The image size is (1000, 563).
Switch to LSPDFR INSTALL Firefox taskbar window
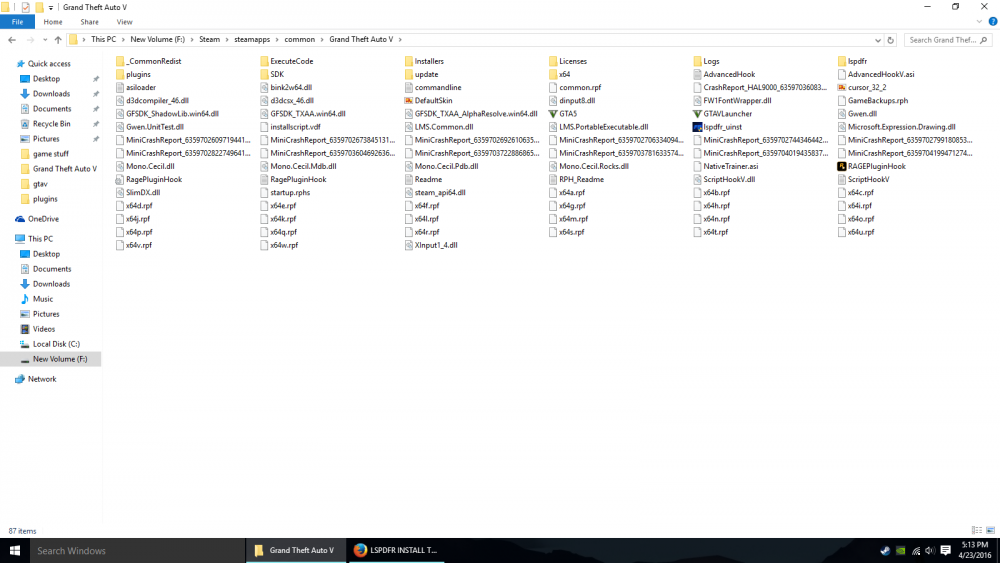point(396,550)
